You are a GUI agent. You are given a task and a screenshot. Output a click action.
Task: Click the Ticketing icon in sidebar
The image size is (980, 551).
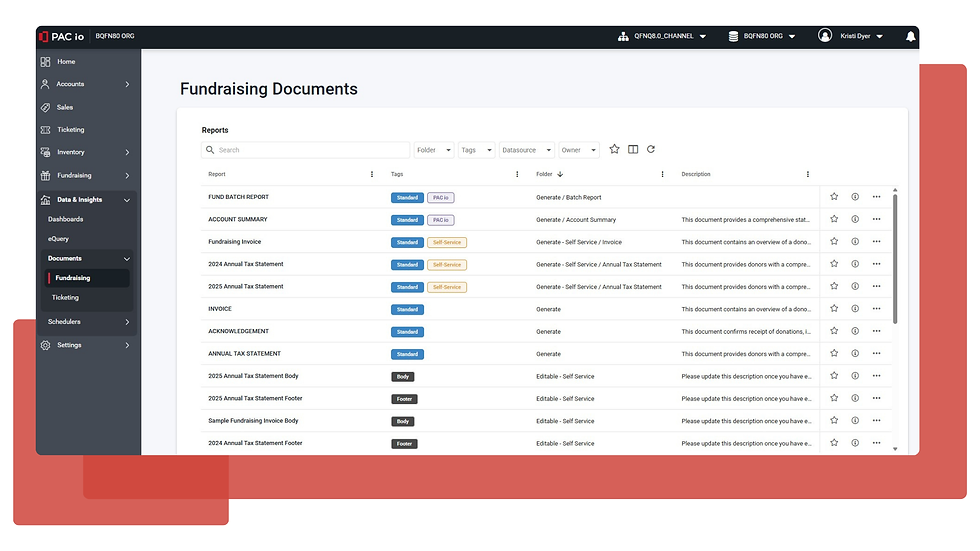[x=46, y=130]
